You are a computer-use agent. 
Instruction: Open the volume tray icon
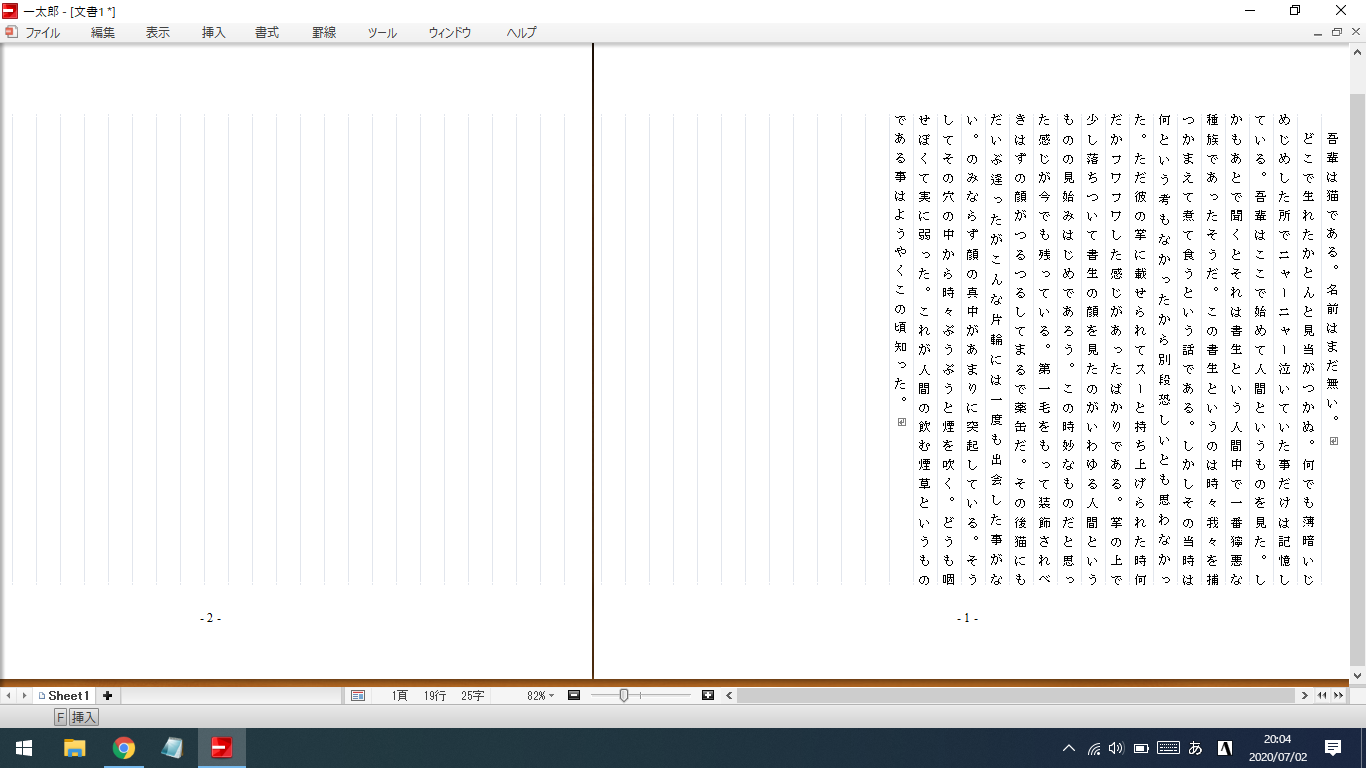point(1117,748)
